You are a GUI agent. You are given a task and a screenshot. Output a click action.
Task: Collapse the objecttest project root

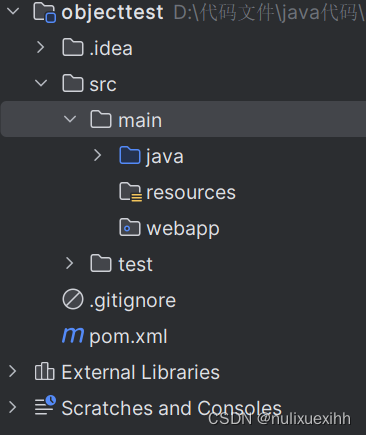13,12
